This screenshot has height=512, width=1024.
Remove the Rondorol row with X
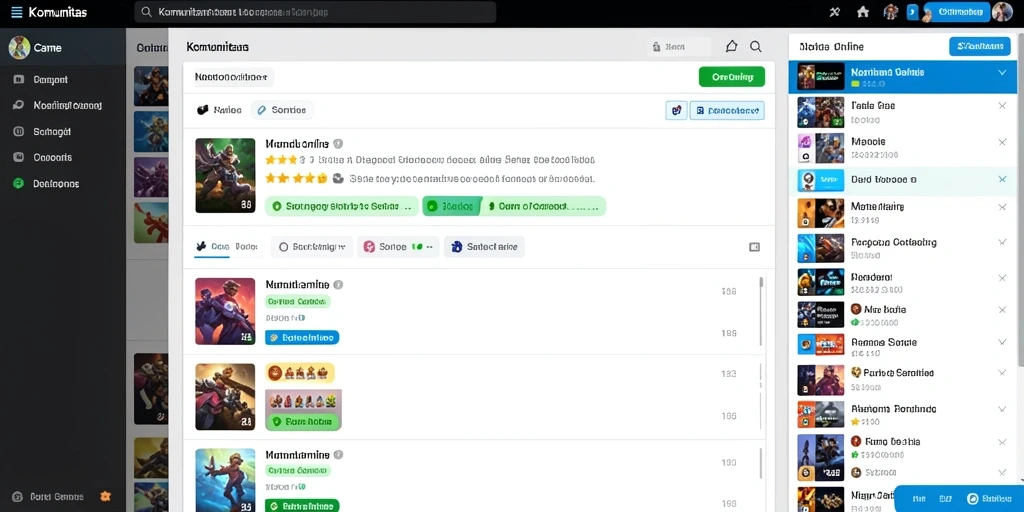pyautogui.click(x=1002, y=278)
